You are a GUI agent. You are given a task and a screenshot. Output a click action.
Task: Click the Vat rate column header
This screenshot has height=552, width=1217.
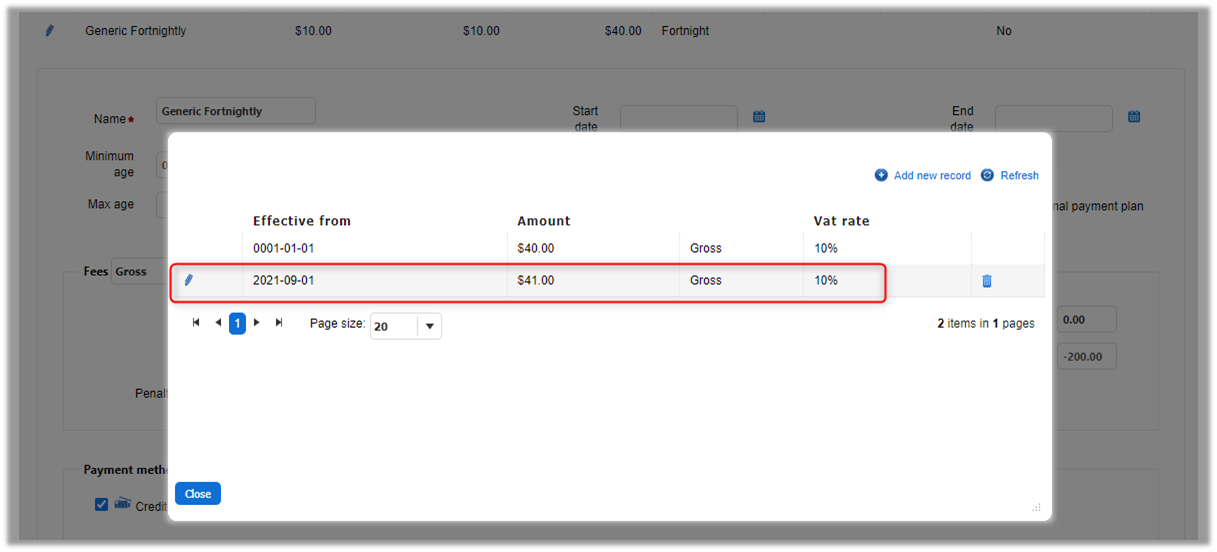[x=841, y=221]
